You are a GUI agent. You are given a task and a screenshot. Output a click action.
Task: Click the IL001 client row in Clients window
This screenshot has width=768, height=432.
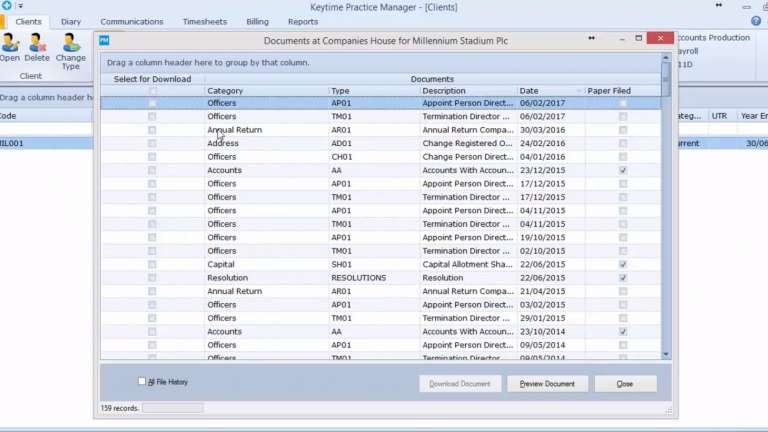point(46,144)
